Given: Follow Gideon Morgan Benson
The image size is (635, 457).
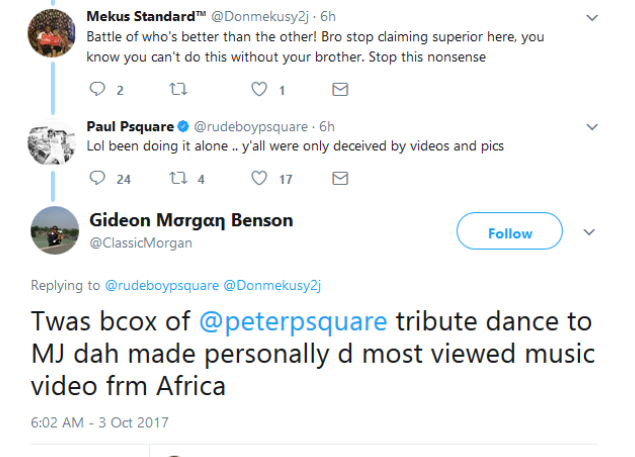Looking at the screenshot, I should [x=510, y=233].
